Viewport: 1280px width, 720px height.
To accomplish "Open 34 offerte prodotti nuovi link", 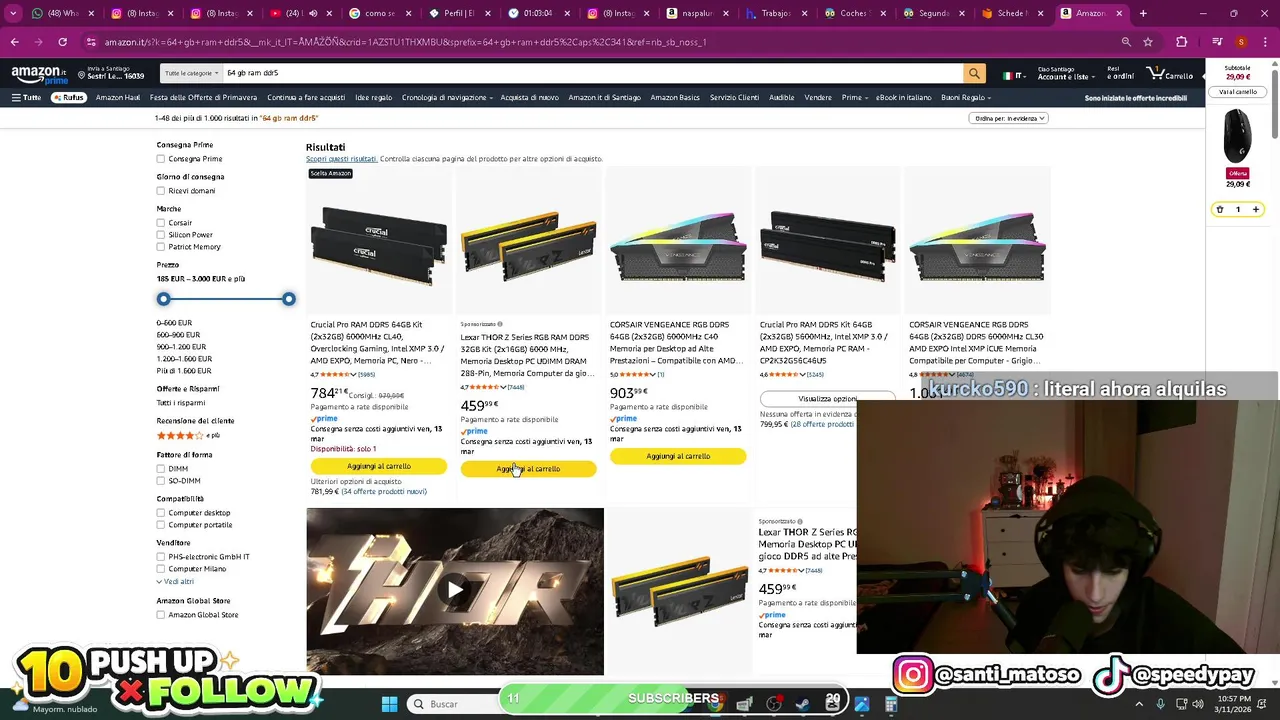I will [x=384, y=492].
